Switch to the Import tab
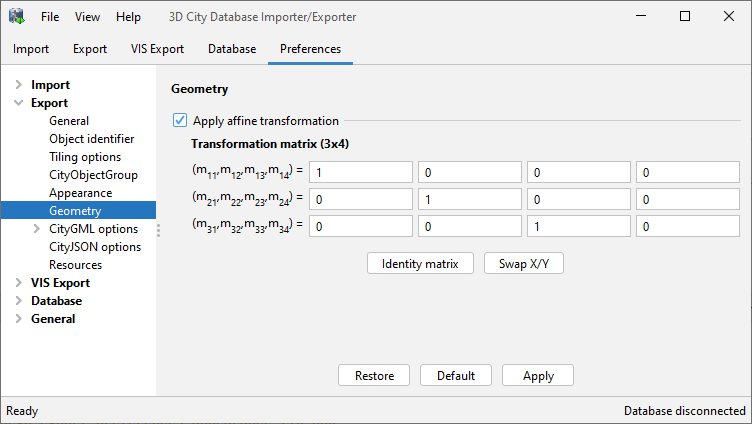This screenshot has height=424, width=752. [x=31, y=49]
